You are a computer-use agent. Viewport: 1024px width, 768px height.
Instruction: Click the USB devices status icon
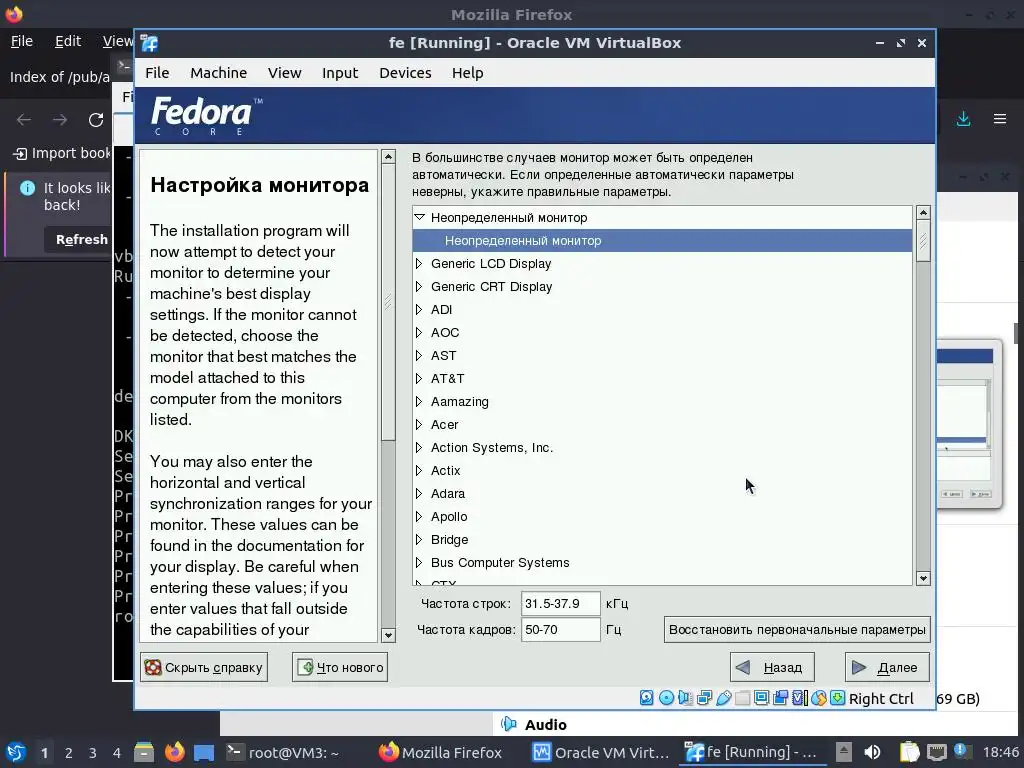724,698
